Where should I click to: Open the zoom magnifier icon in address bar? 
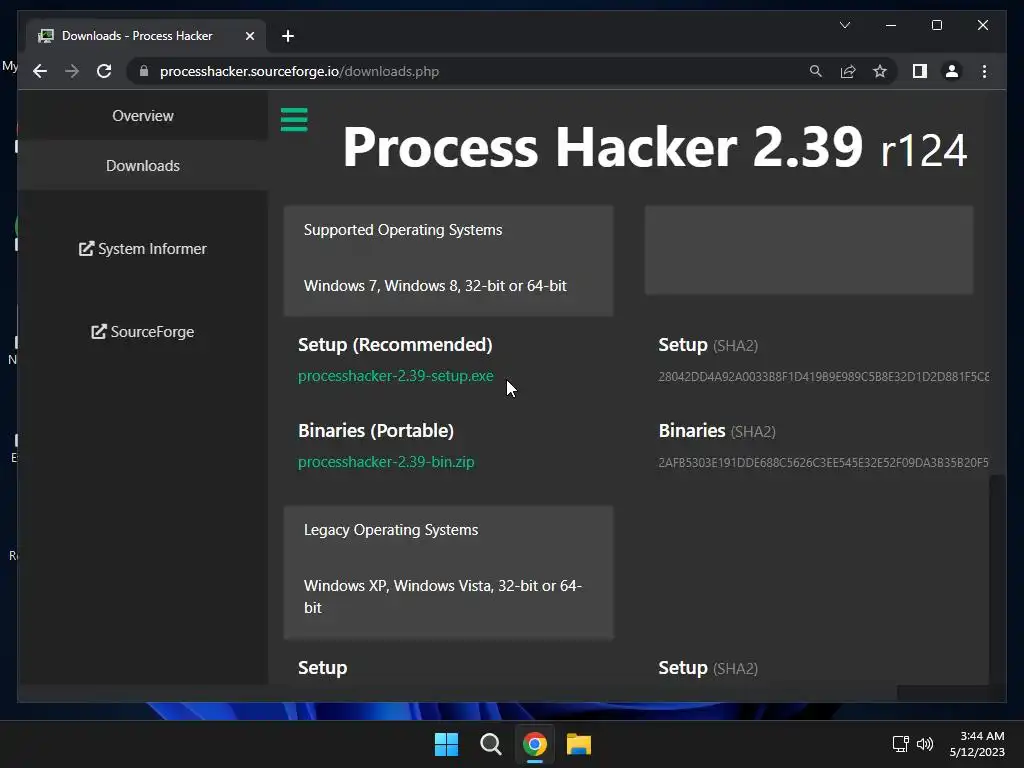tap(816, 71)
